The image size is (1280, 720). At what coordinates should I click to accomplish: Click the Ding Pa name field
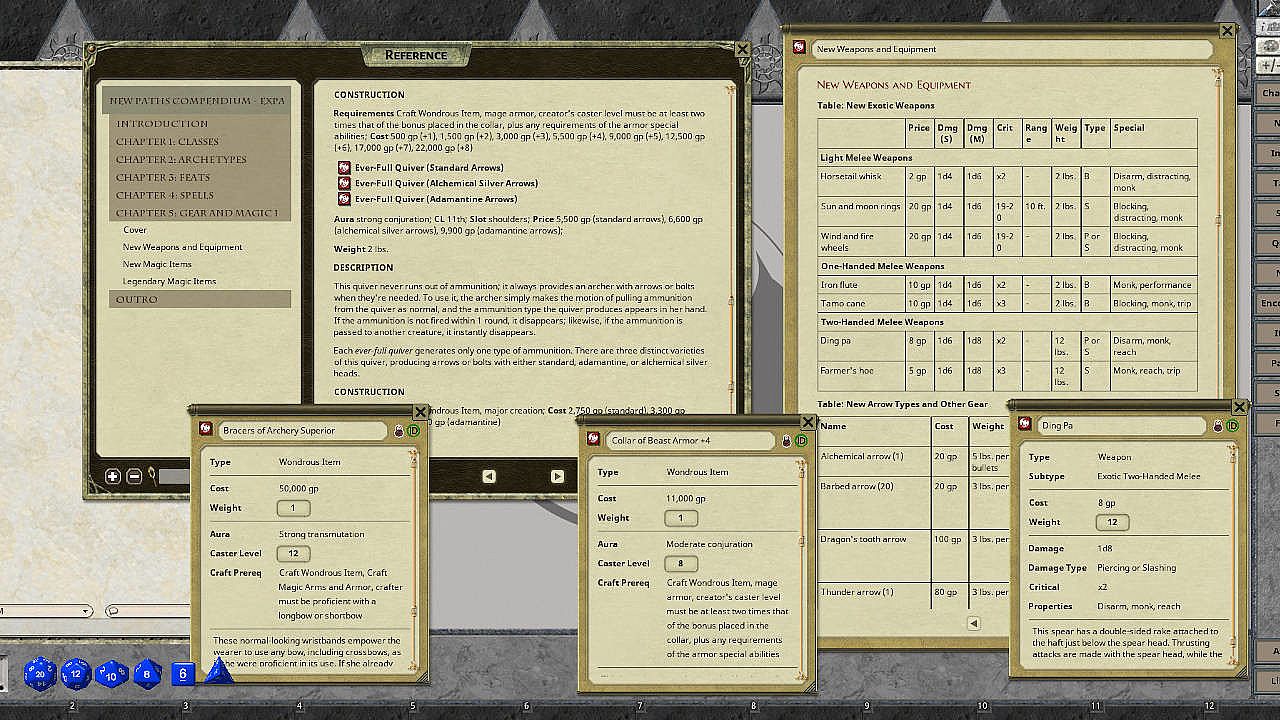1121,426
